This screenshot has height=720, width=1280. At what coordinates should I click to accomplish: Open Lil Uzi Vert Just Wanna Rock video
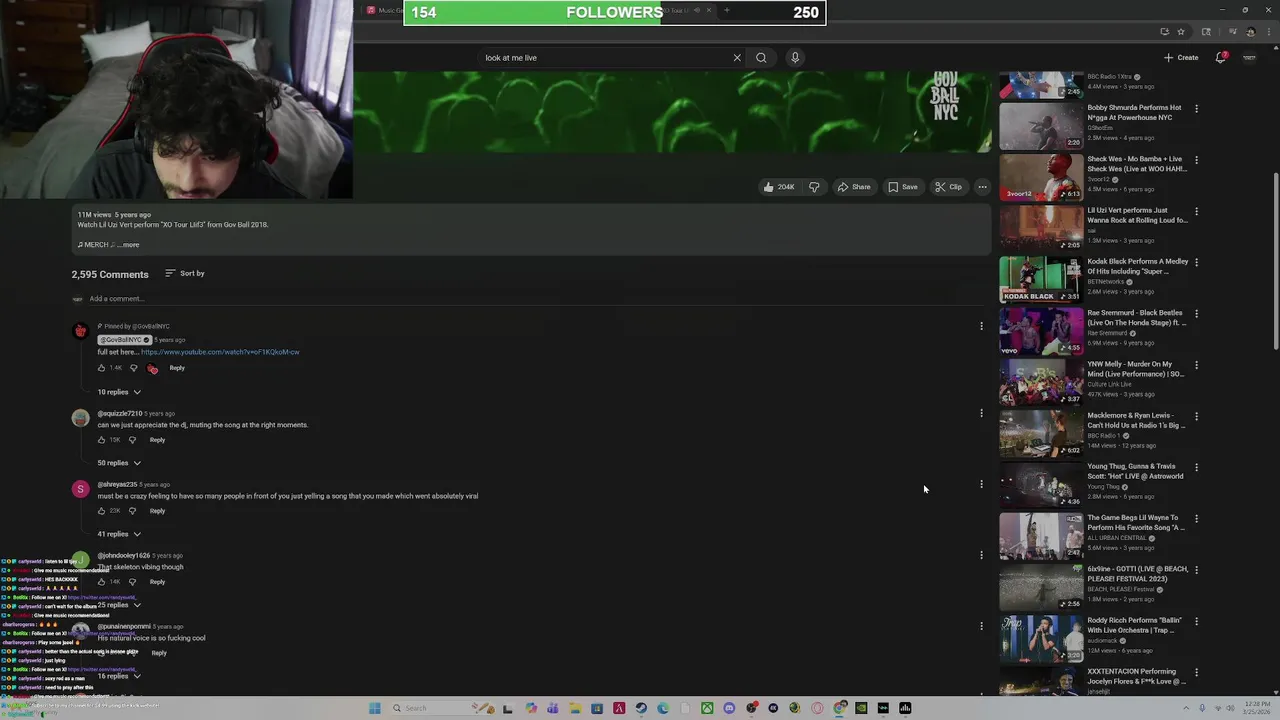tap(1041, 228)
